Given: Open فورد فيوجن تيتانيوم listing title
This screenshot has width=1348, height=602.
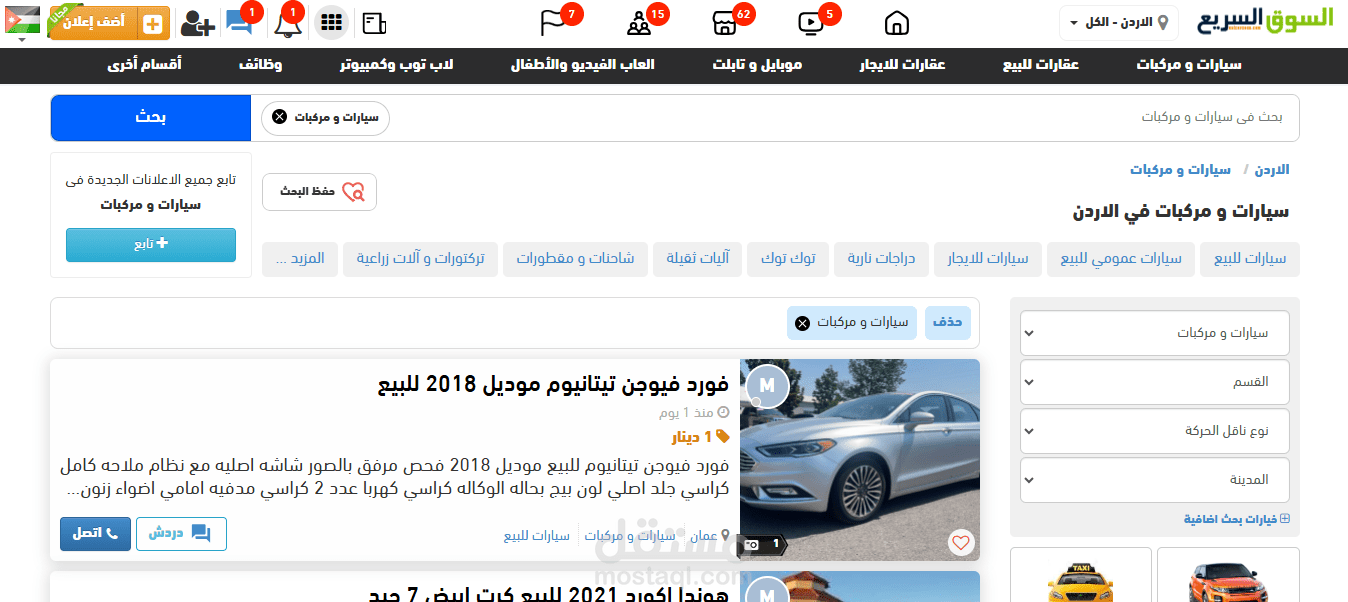Looking at the screenshot, I should point(554,385).
